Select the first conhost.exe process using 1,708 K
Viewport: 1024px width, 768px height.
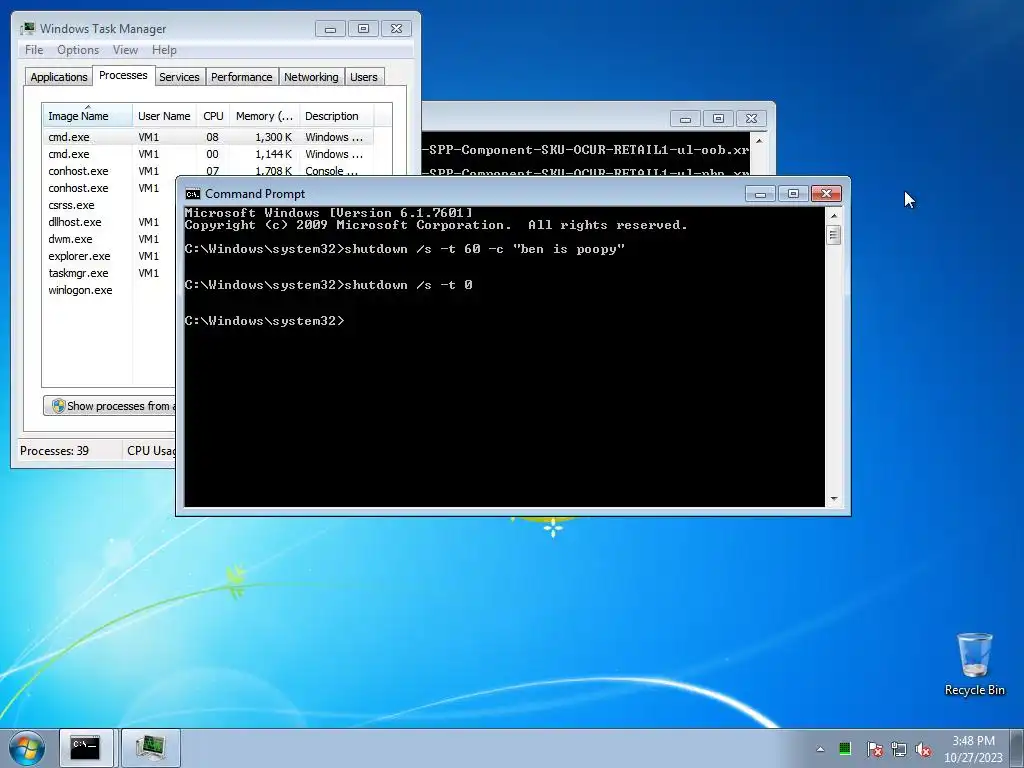pos(208,170)
